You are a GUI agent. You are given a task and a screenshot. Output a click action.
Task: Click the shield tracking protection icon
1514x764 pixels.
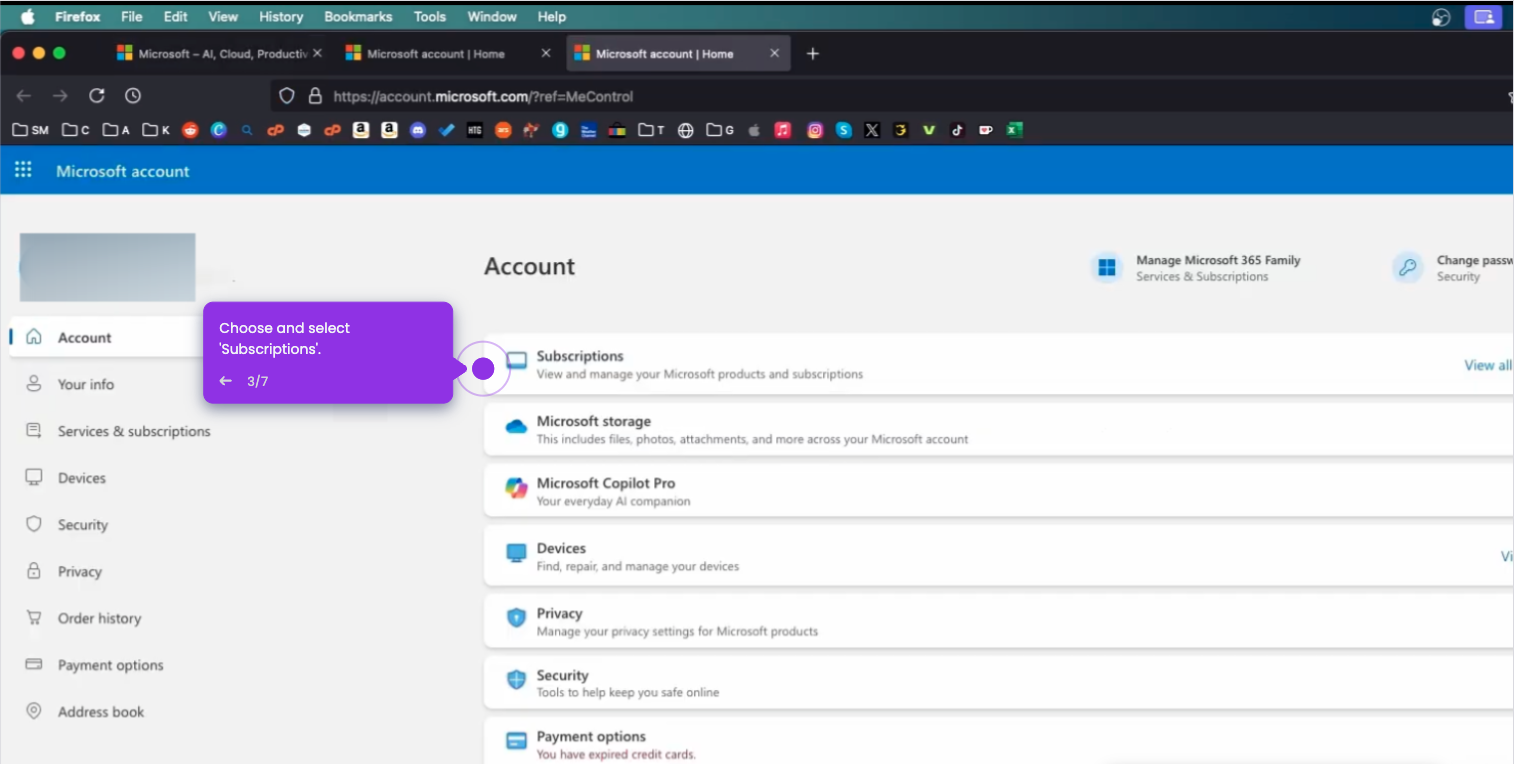[287, 96]
